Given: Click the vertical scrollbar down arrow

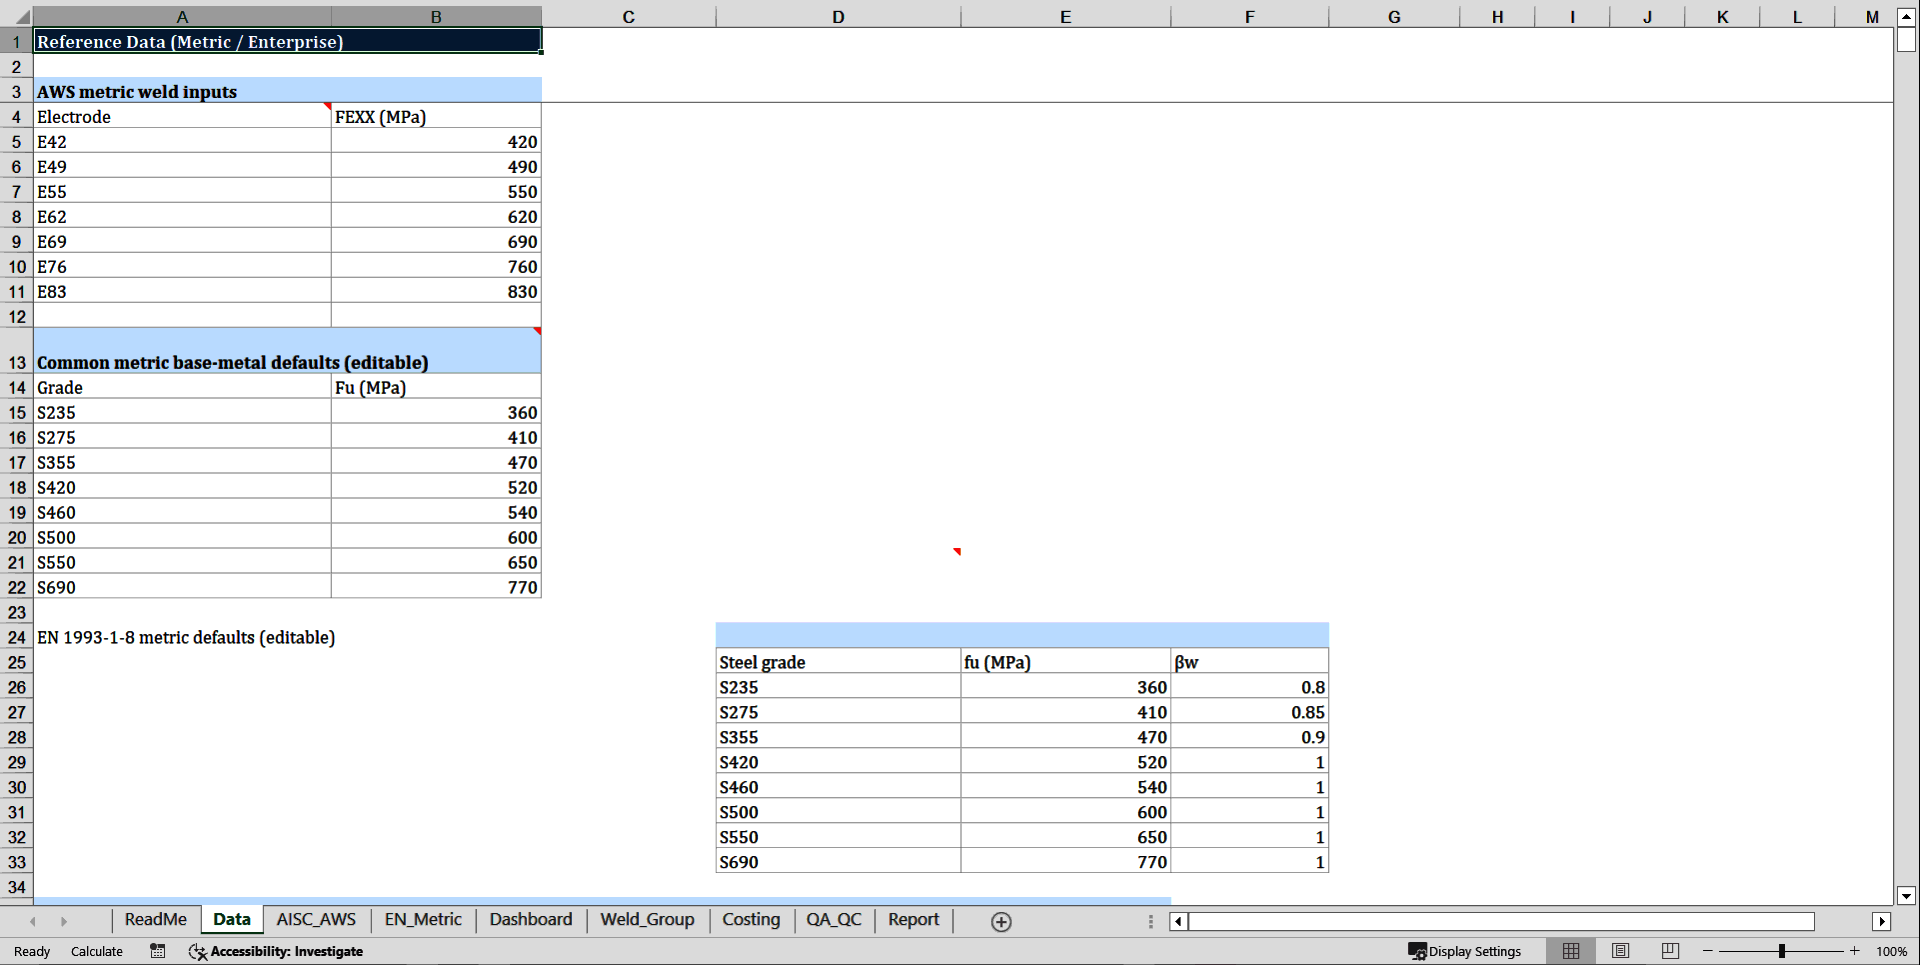Looking at the screenshot, I should point(1906,897).
